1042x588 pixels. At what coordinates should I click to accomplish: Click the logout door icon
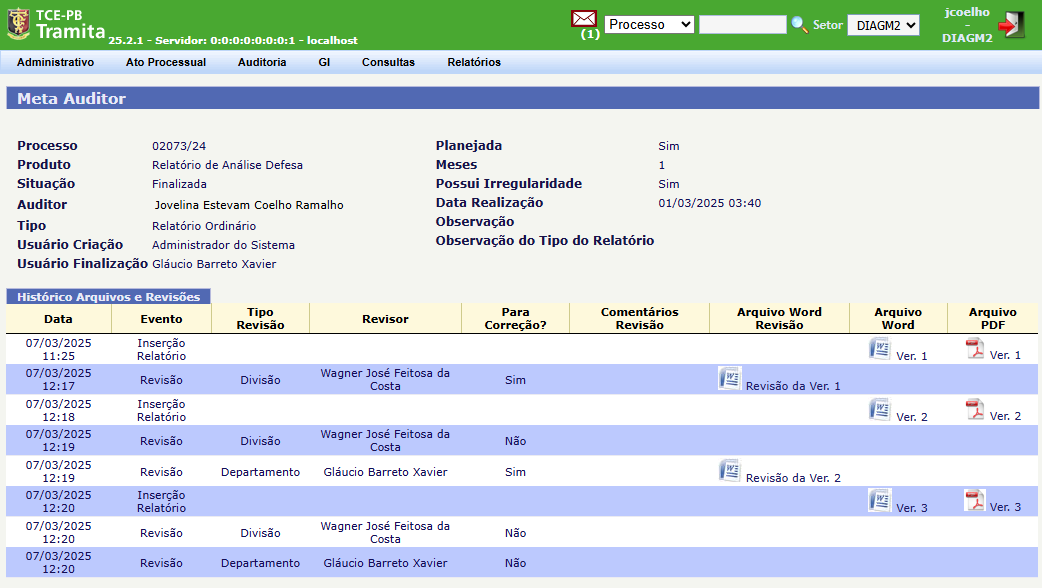tap(1011, 25)
